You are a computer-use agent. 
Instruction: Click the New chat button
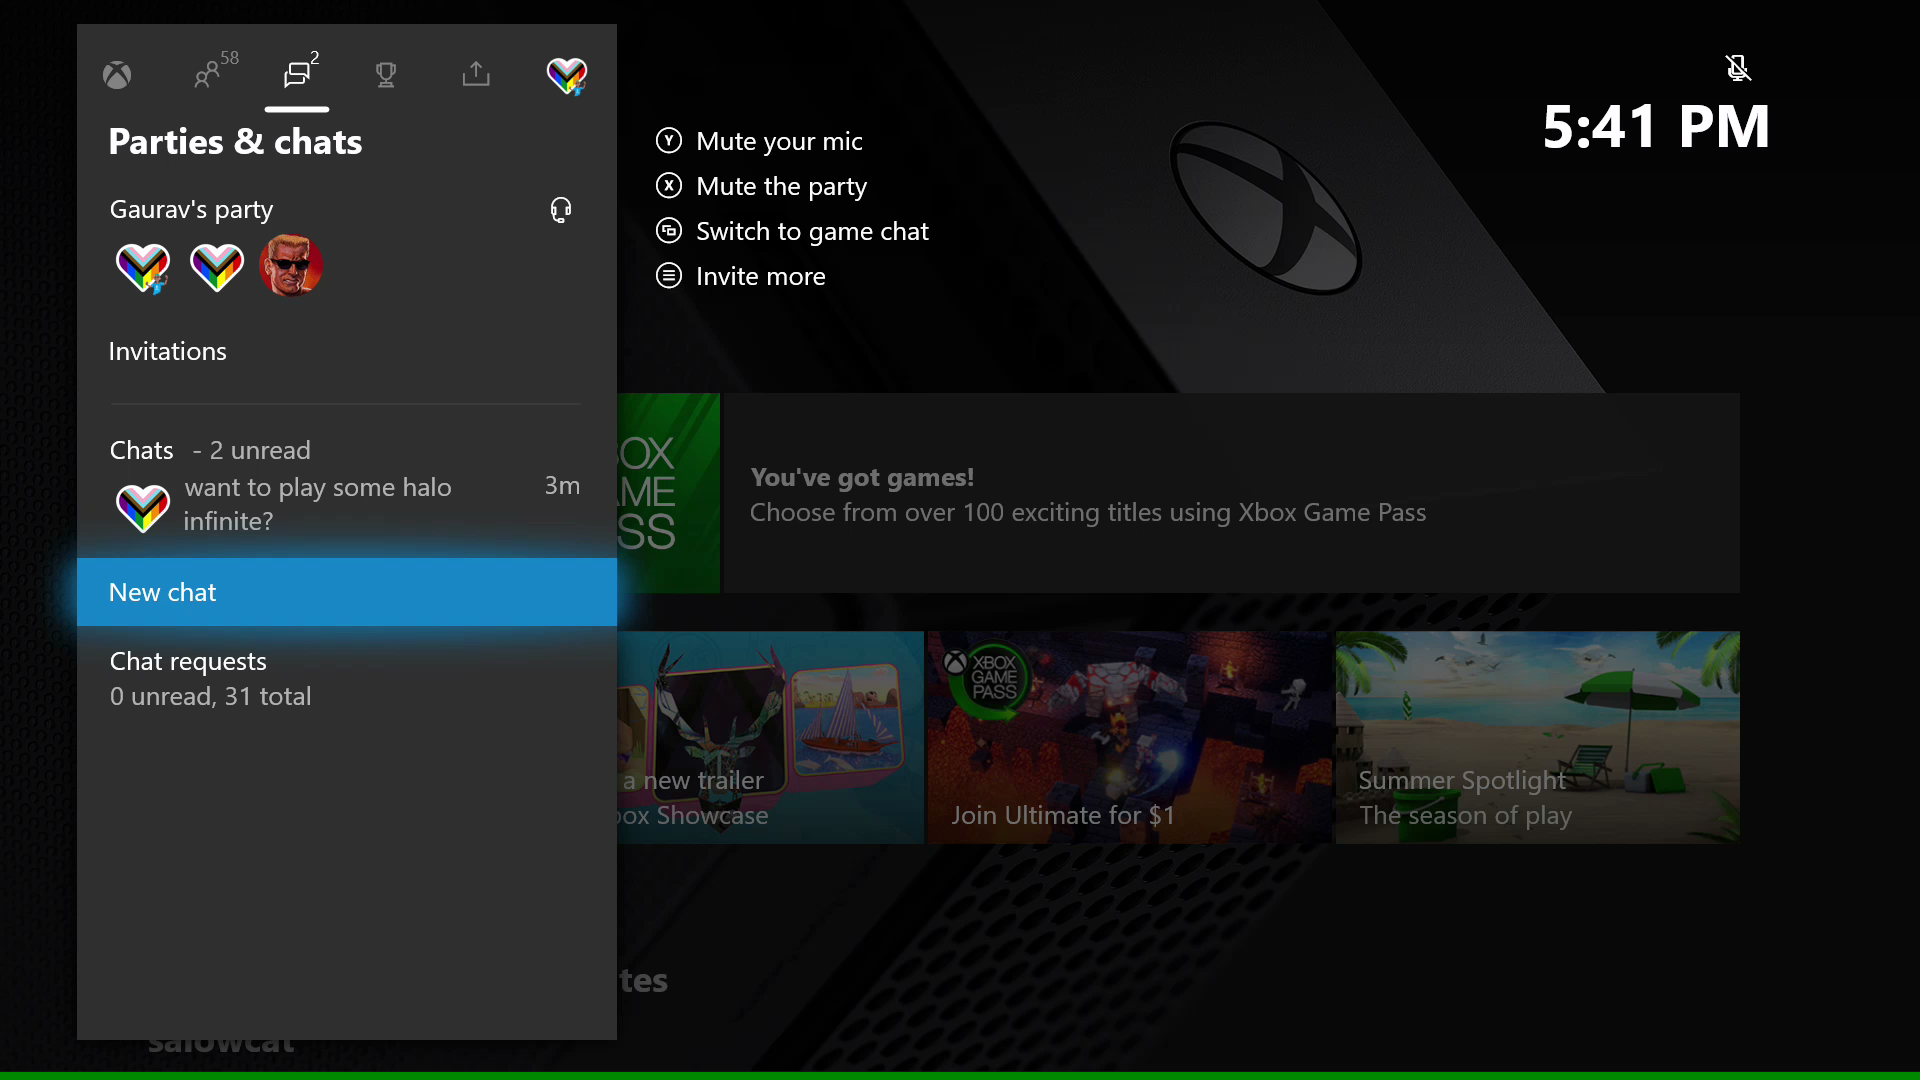pyautogui.click(x=347, y=591)
